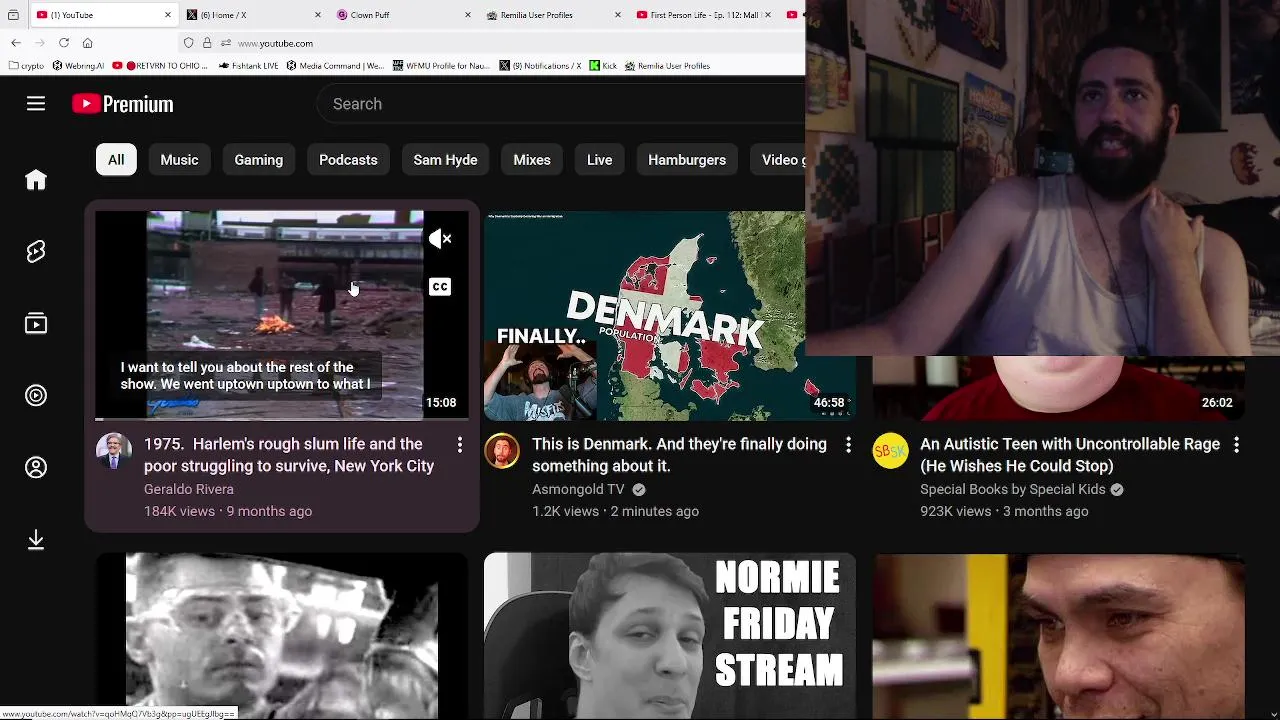Open the Remilia User Profiles bookmark
The width and height of the screenshot is (1280, 720).
pos(667,66)
